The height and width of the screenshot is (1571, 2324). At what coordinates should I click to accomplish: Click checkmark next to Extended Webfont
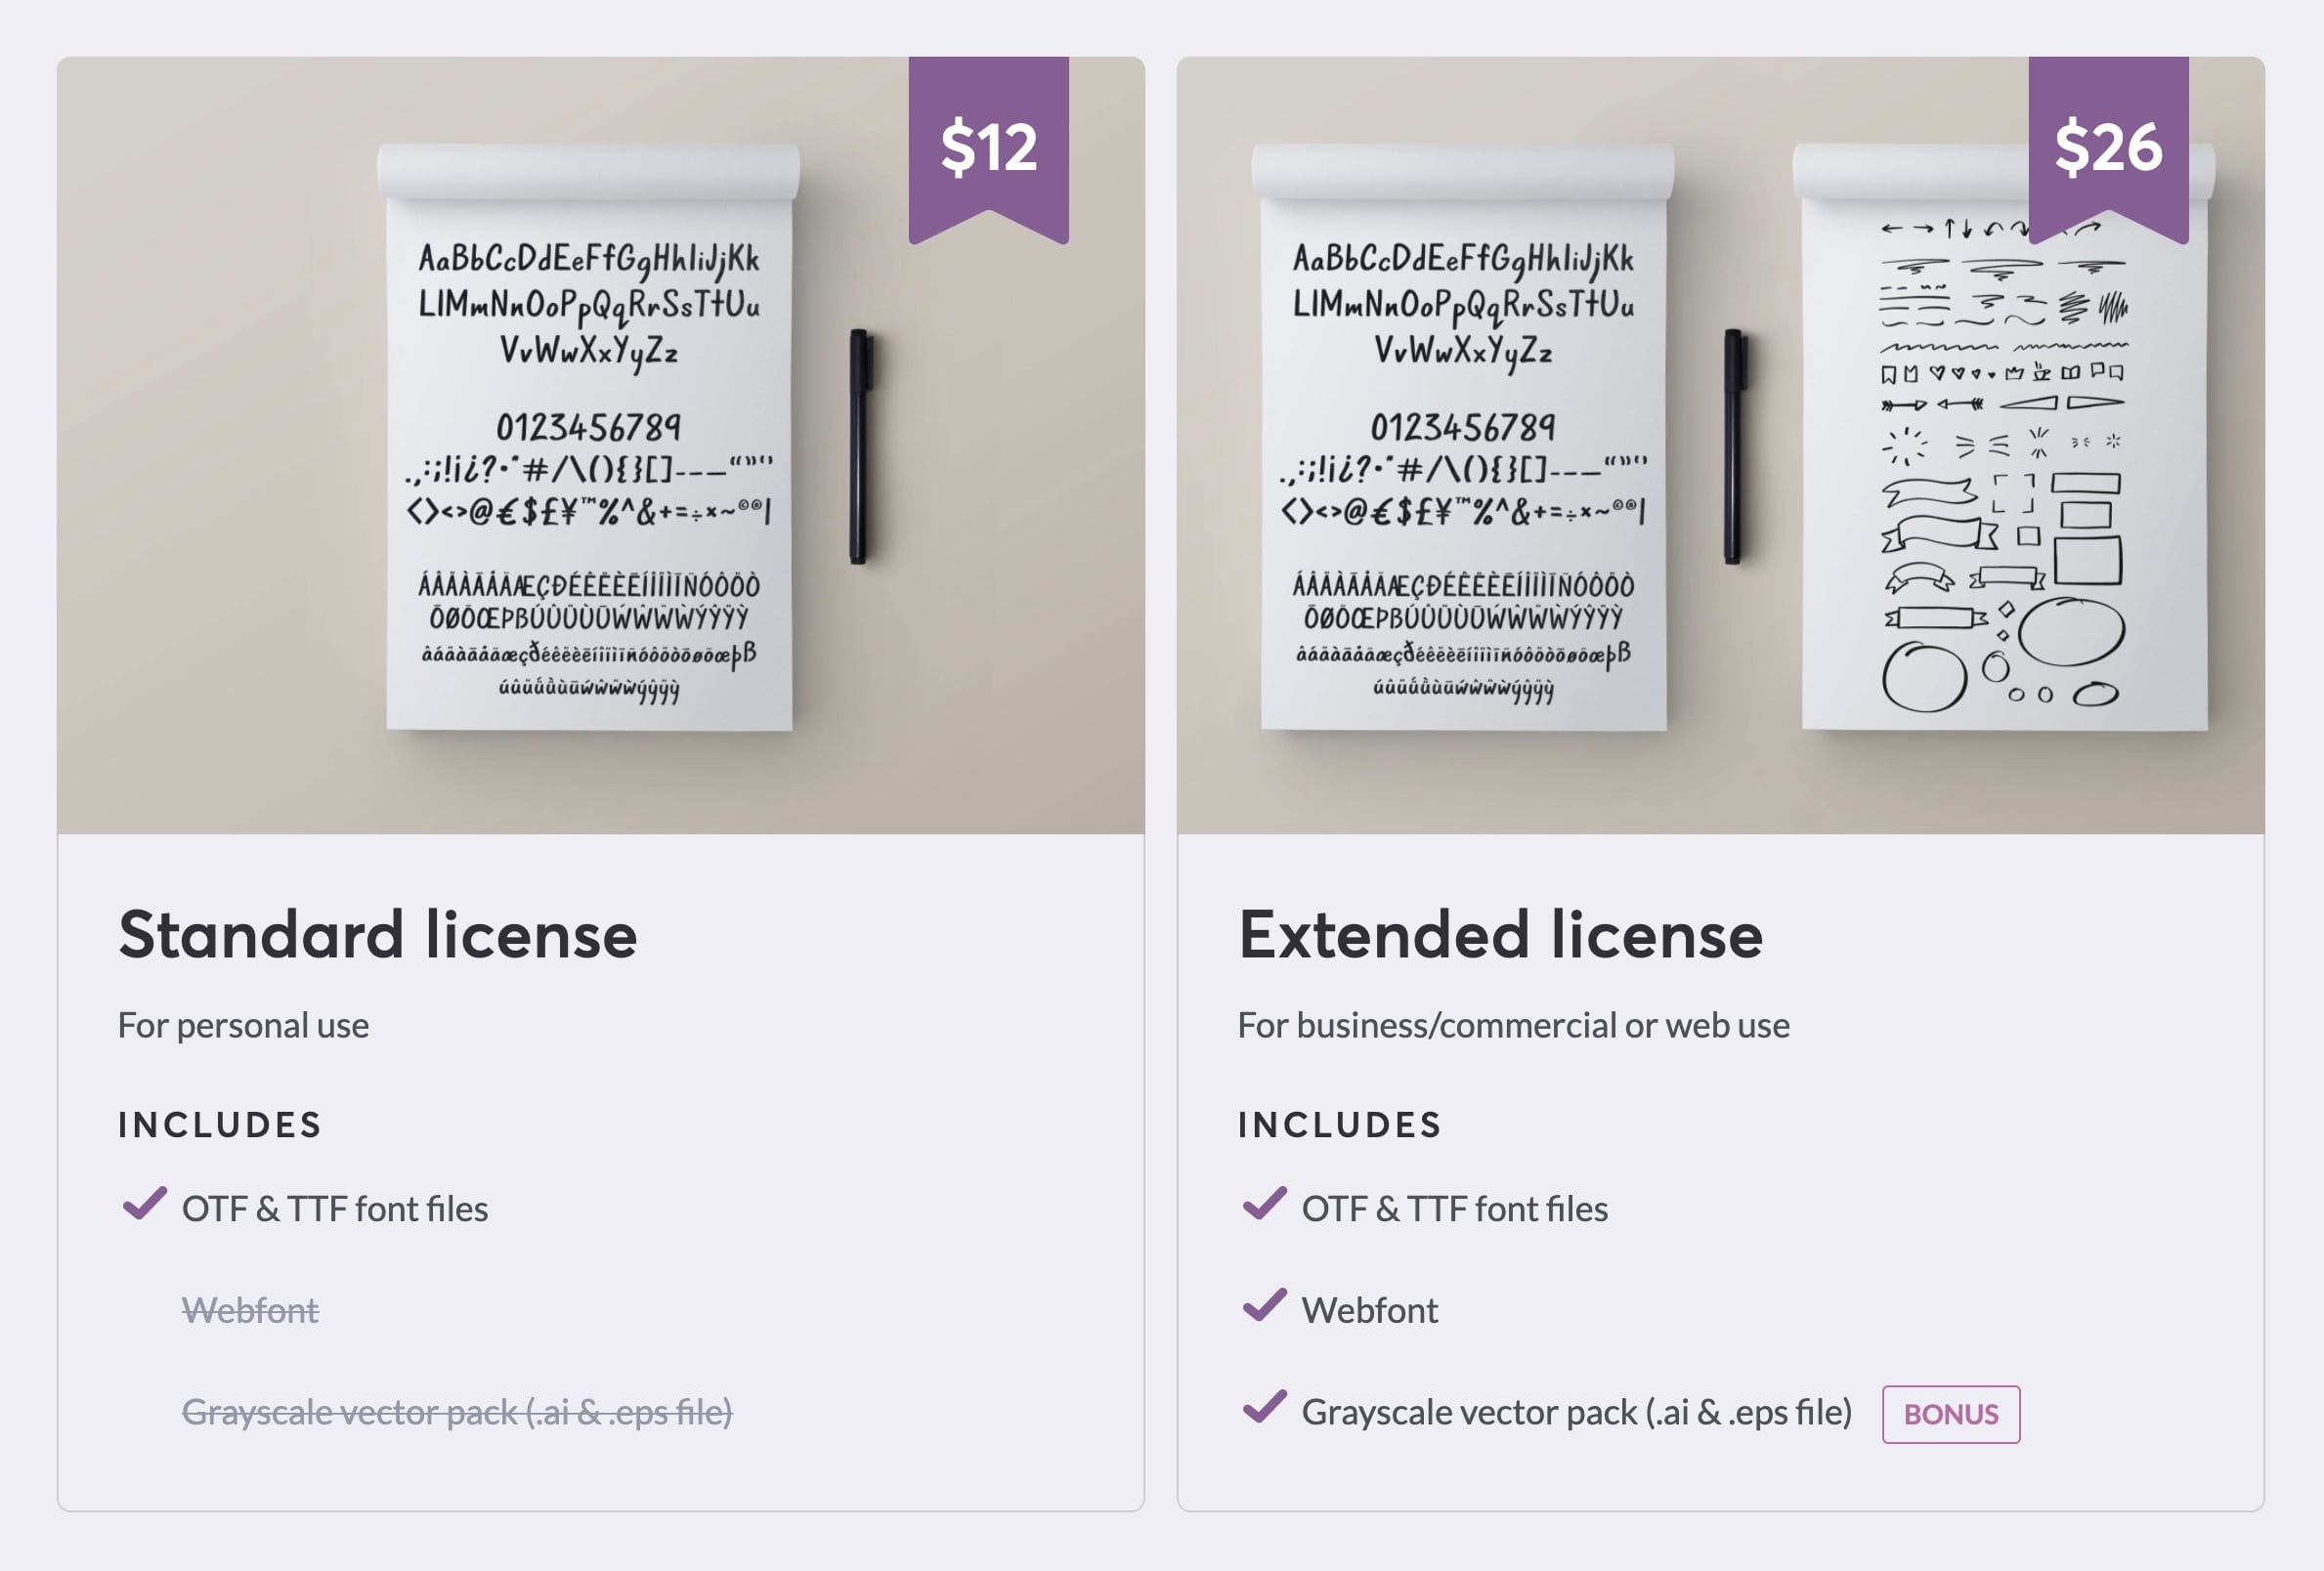[x=1264, y=1305]
